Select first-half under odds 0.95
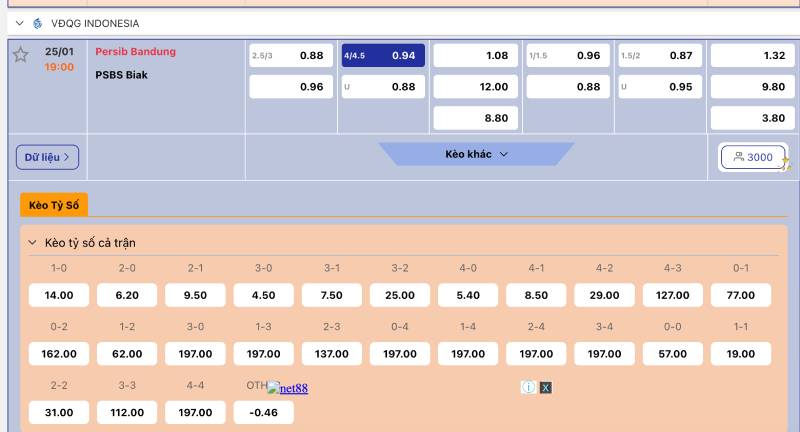This screenshot has width=800, height=432. (660, 87)
